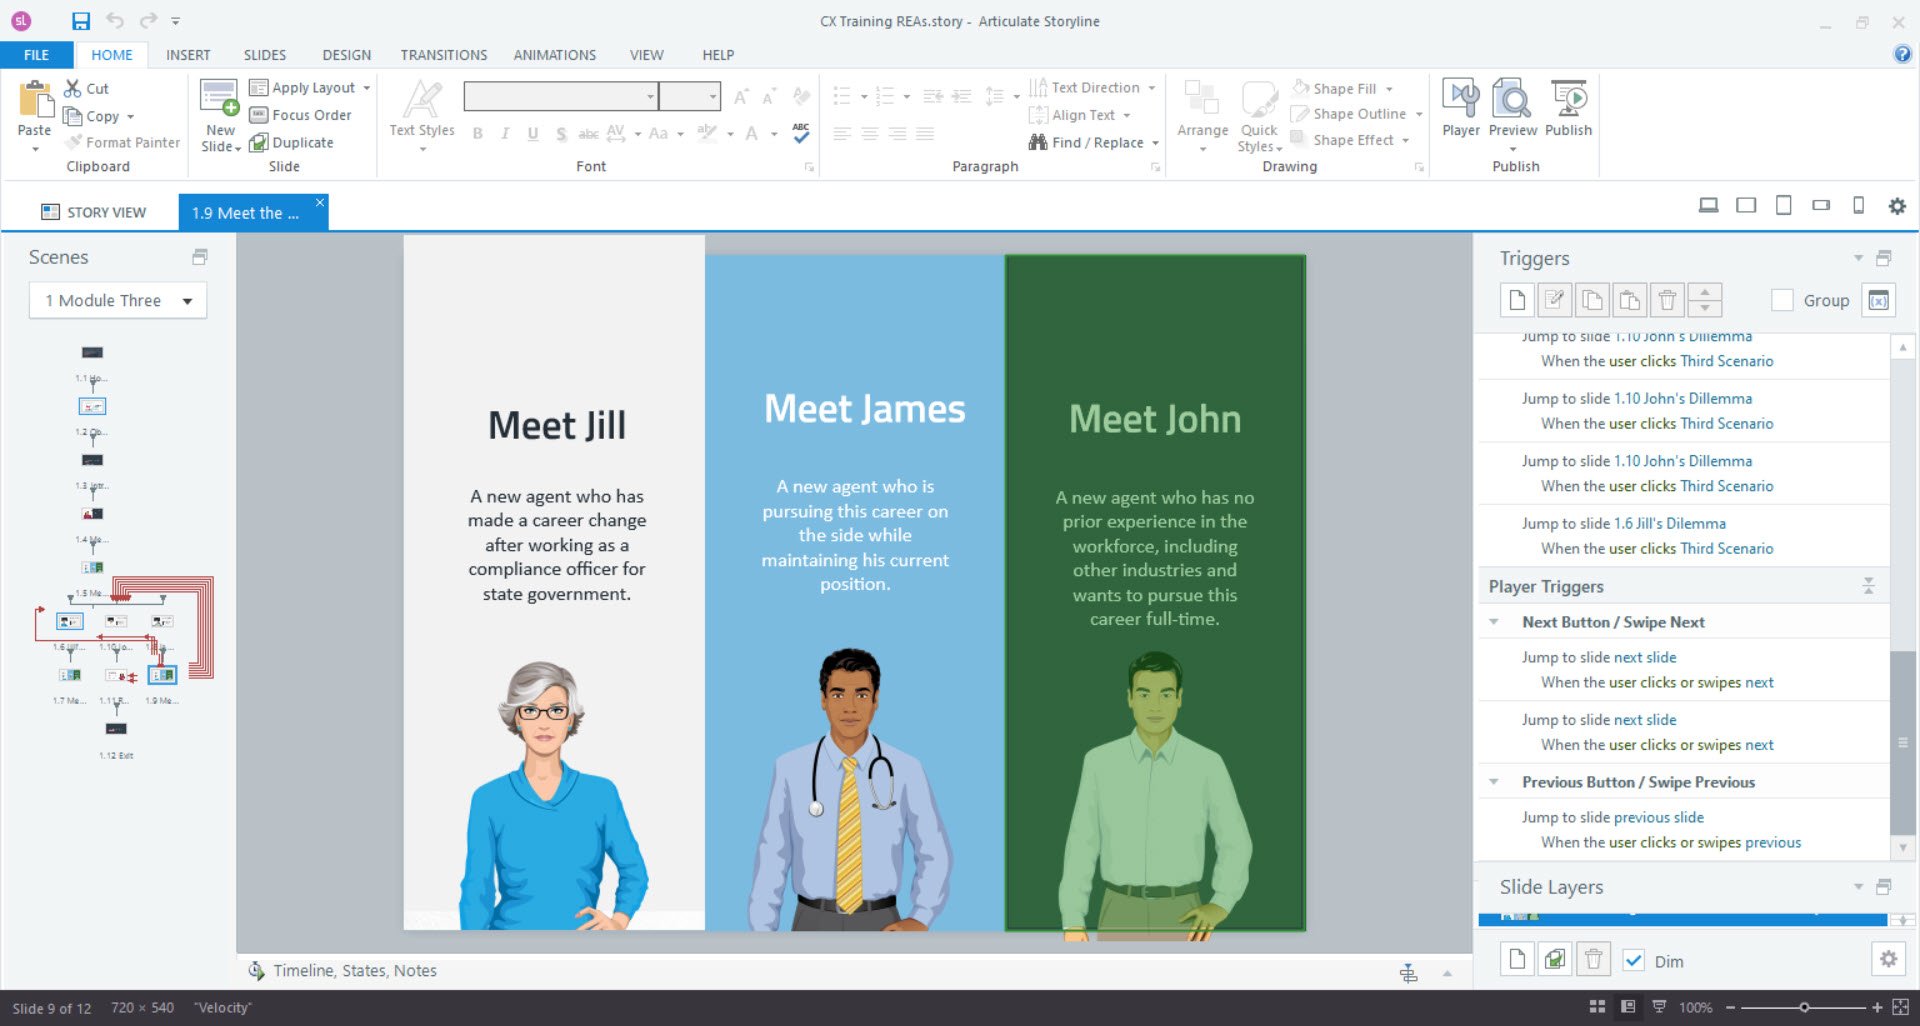Dock the timeline panel icon
This screenshot has height=1026, width=1920.
[1408, 972]
